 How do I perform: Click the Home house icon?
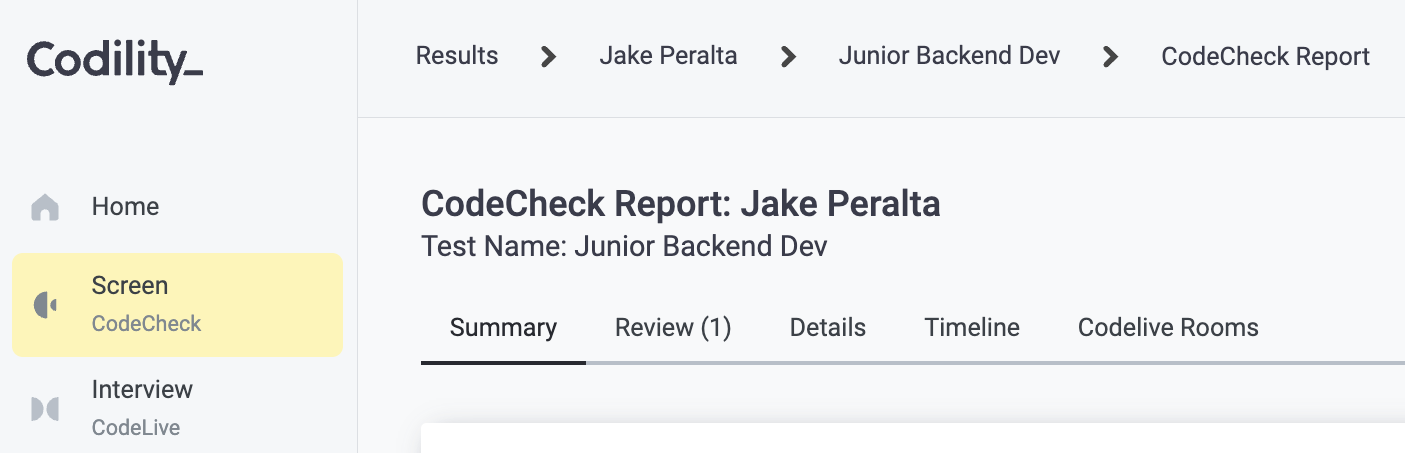pos(45,207)
